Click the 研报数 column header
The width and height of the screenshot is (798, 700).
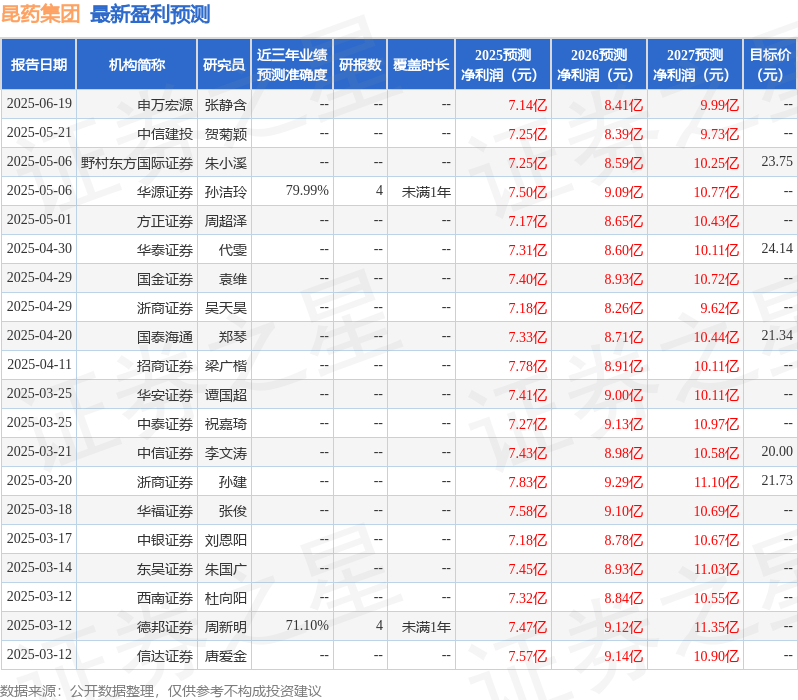pos(360,64)
